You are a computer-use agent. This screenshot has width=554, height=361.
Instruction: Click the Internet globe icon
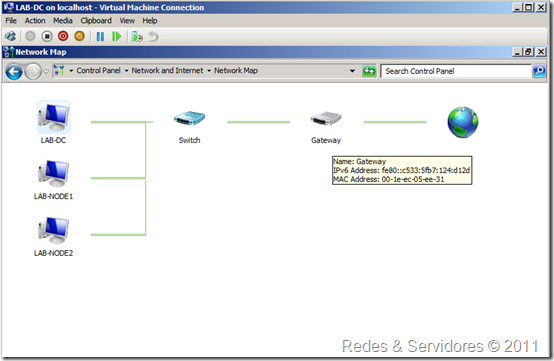pyautogui.click(x=463, y=122)
